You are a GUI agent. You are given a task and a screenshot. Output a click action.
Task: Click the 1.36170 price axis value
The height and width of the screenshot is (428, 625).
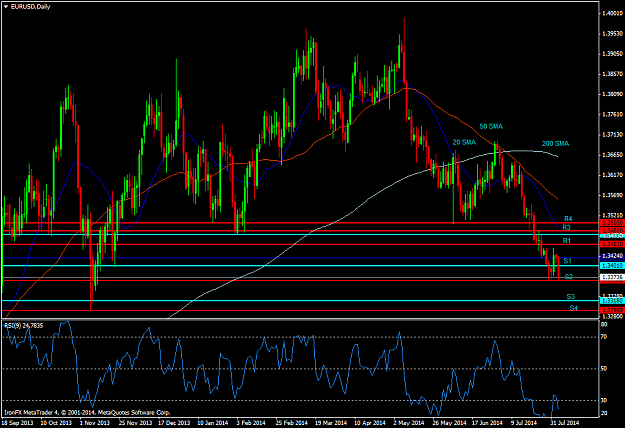[x=612, y=175]
